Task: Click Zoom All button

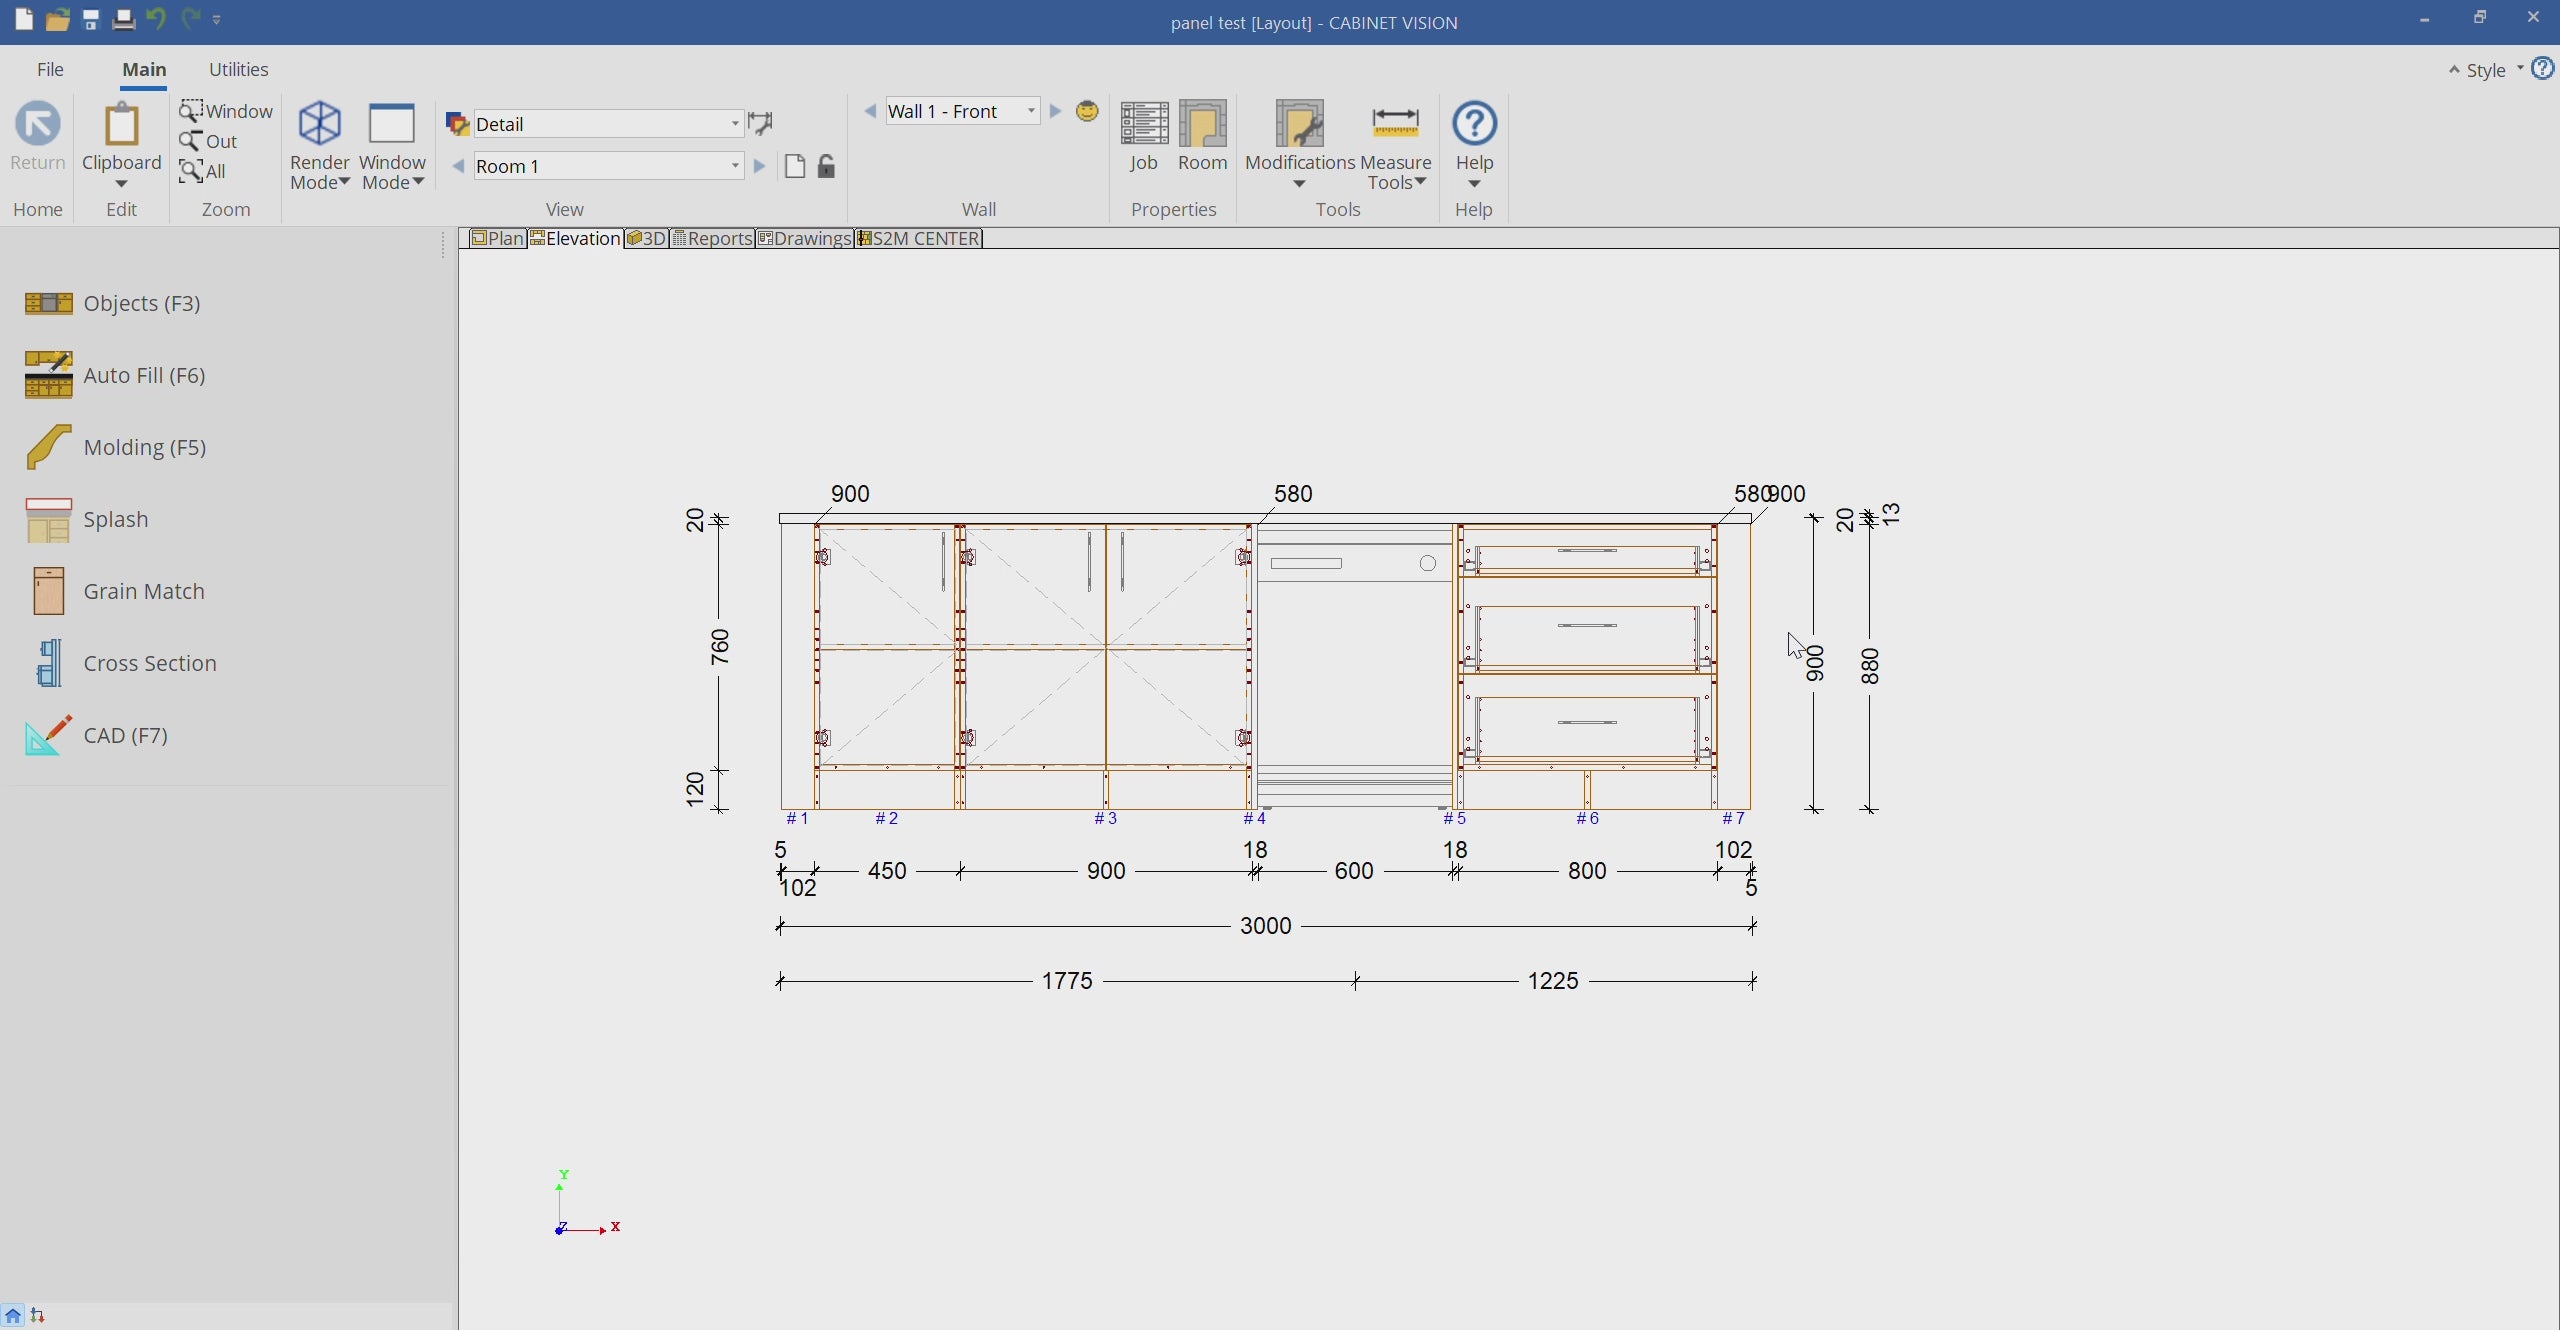Action: pos(203,171)
